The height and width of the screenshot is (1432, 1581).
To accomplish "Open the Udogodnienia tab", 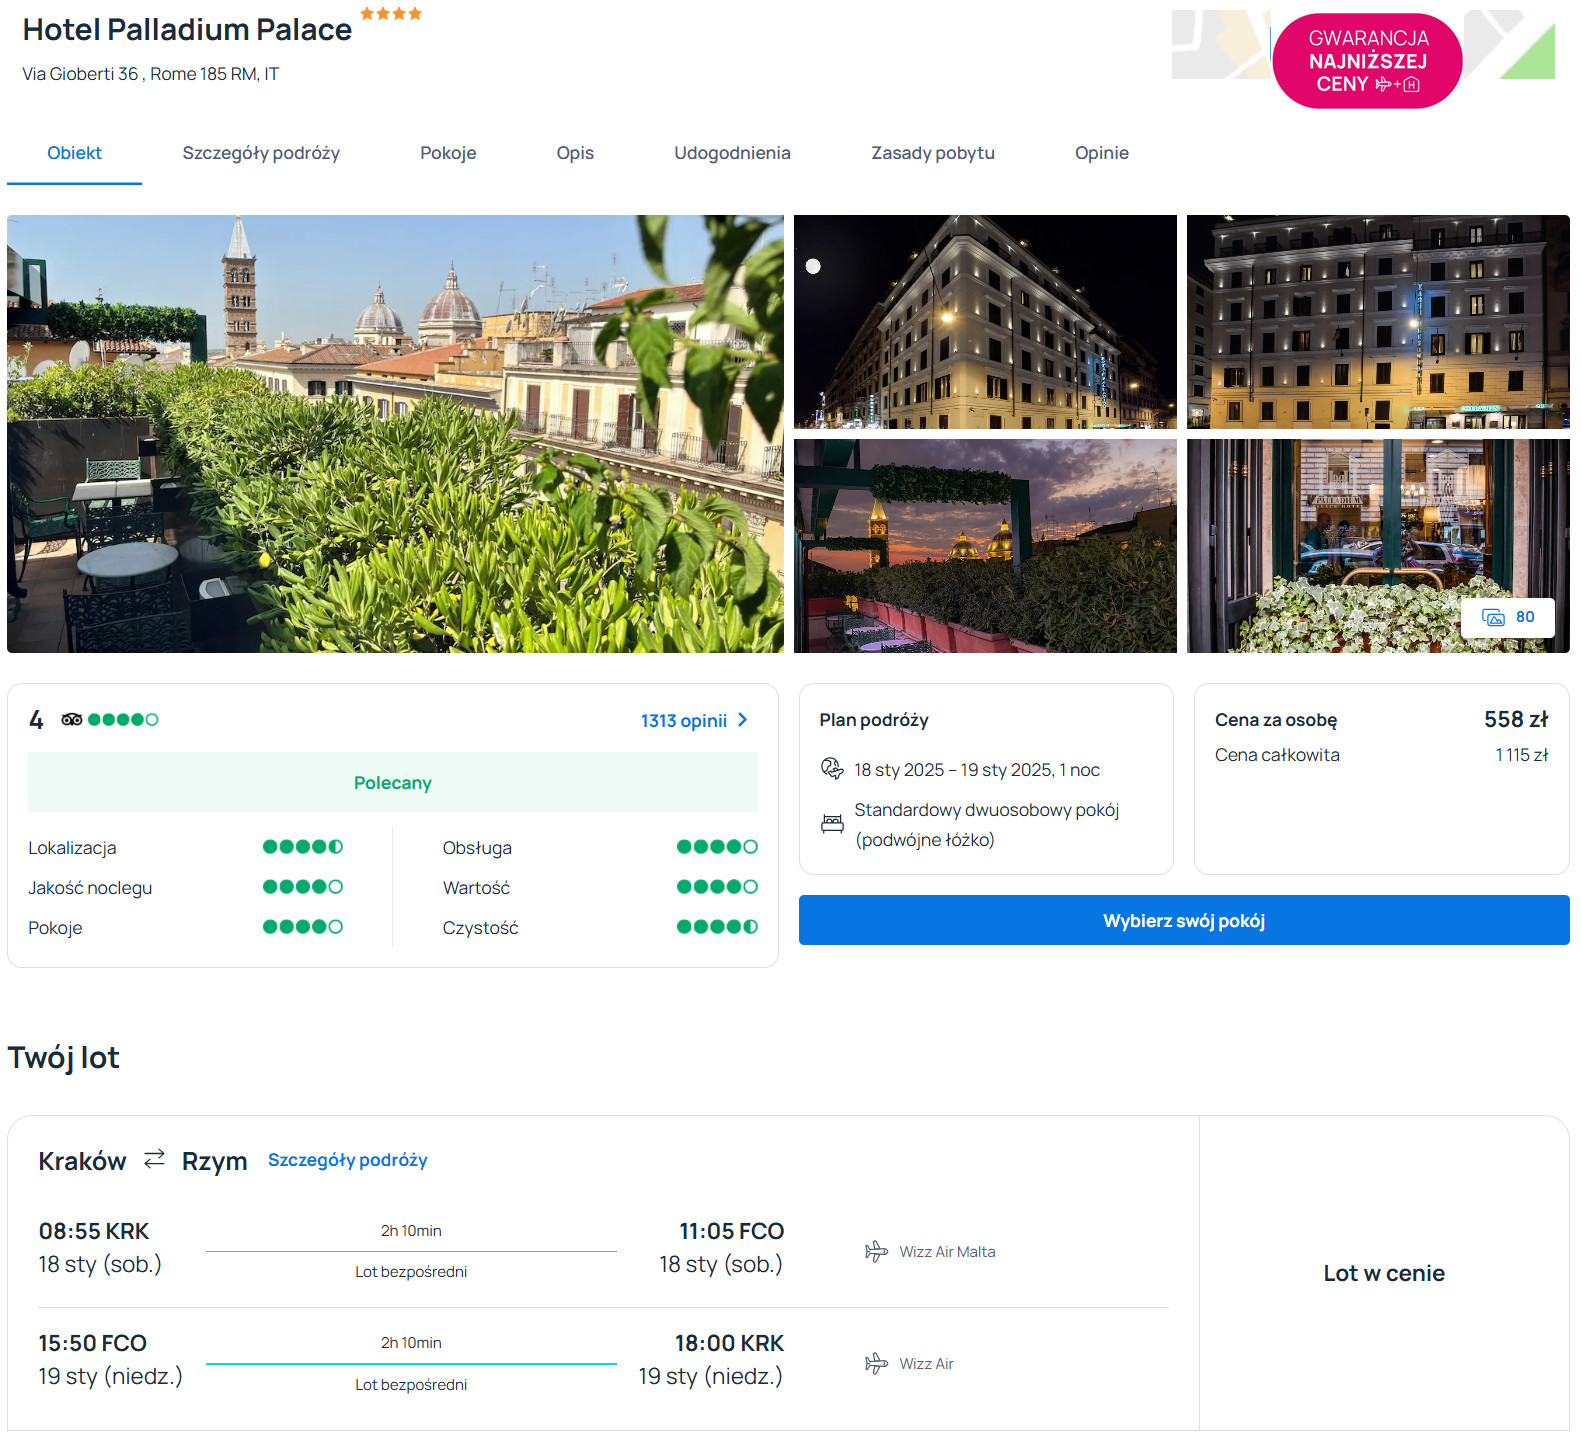I will 732,153.
